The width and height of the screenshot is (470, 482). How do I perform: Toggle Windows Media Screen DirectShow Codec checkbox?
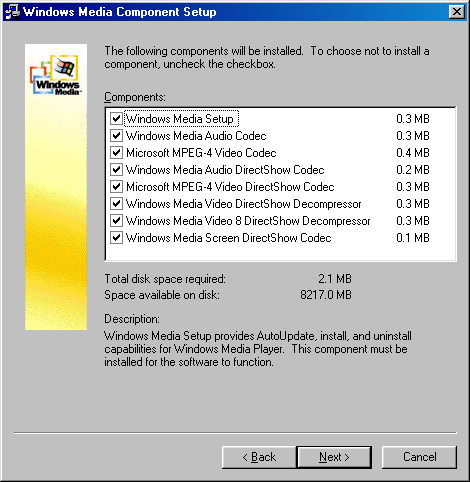click(116, 238)
